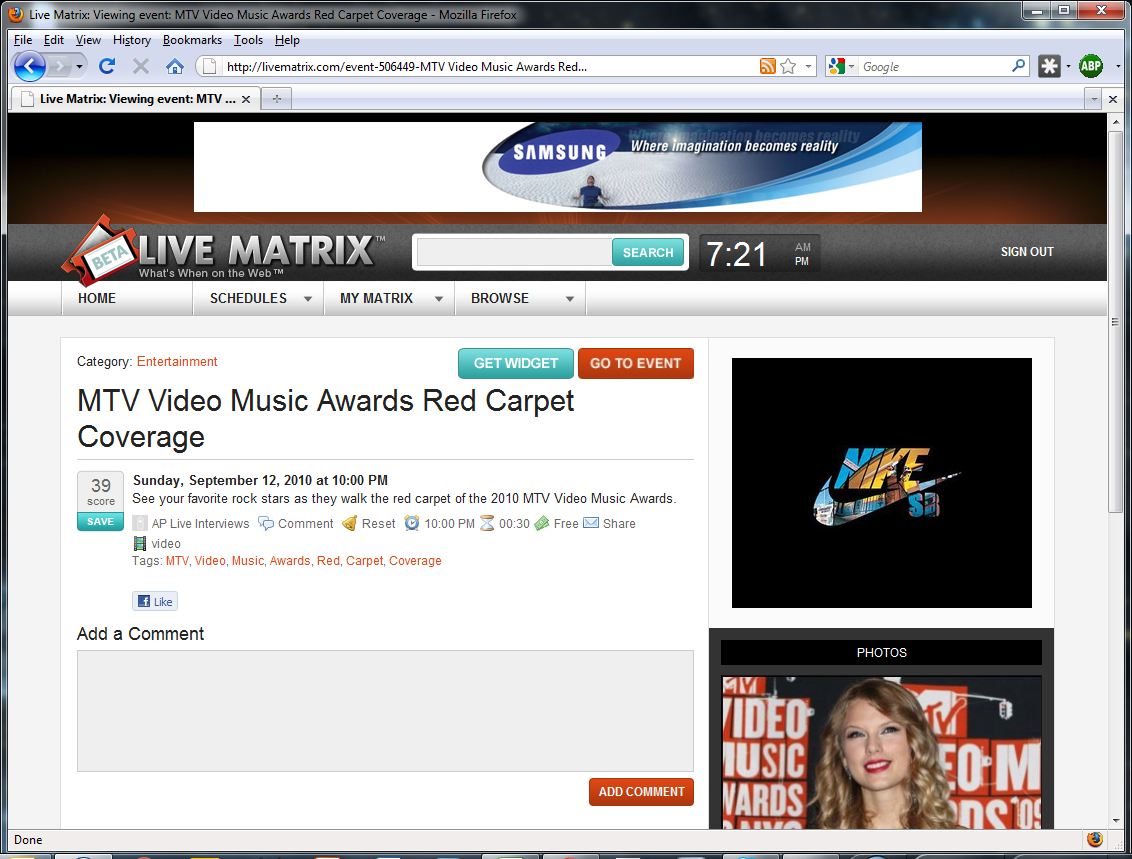Open the address bar URL dropdown arrow

[809, 66]
